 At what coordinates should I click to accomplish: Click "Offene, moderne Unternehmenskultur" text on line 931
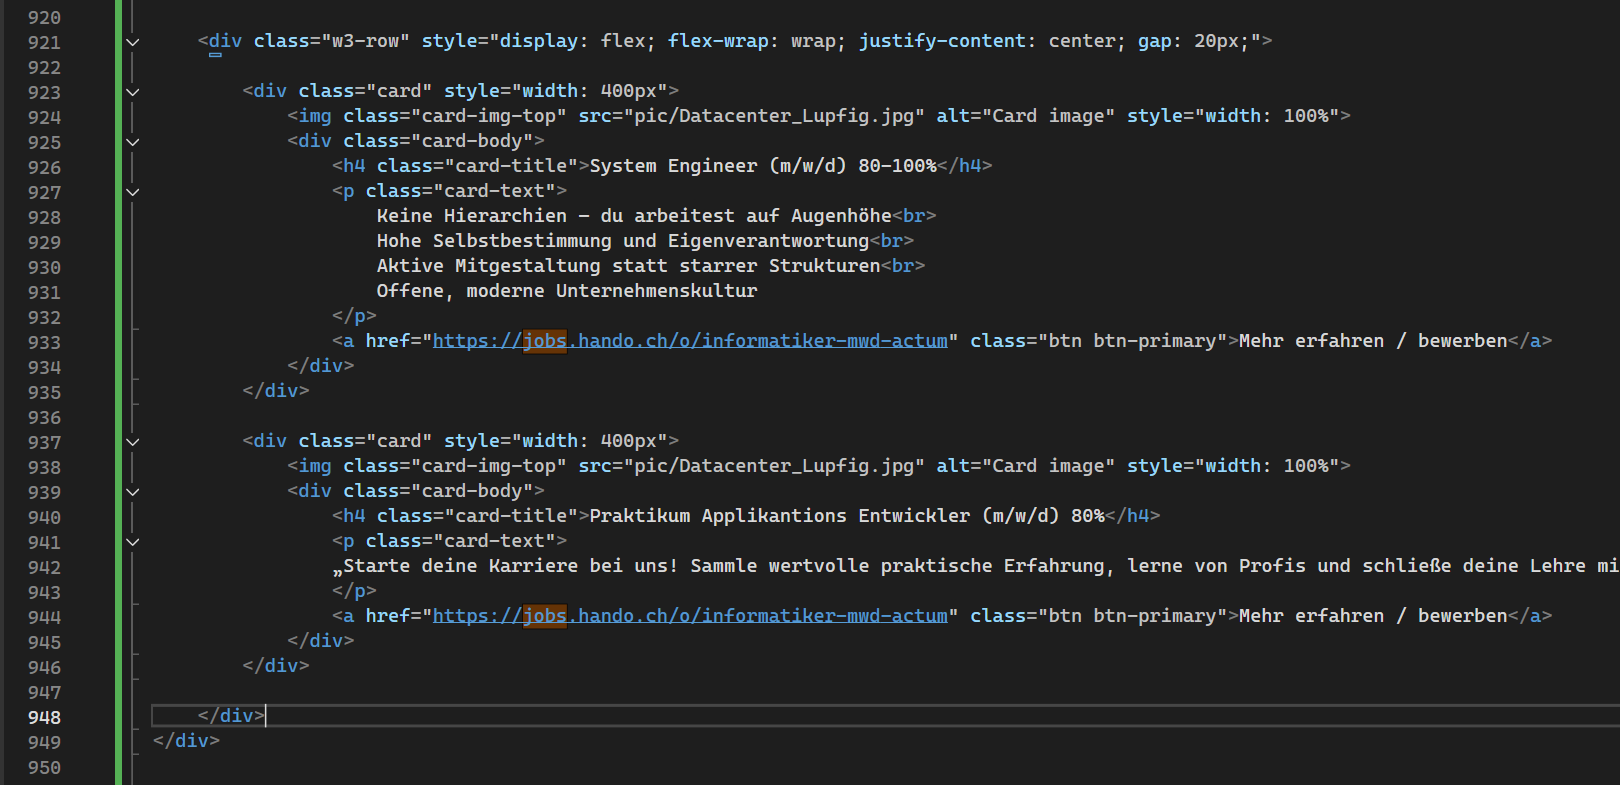pos(566,291)
